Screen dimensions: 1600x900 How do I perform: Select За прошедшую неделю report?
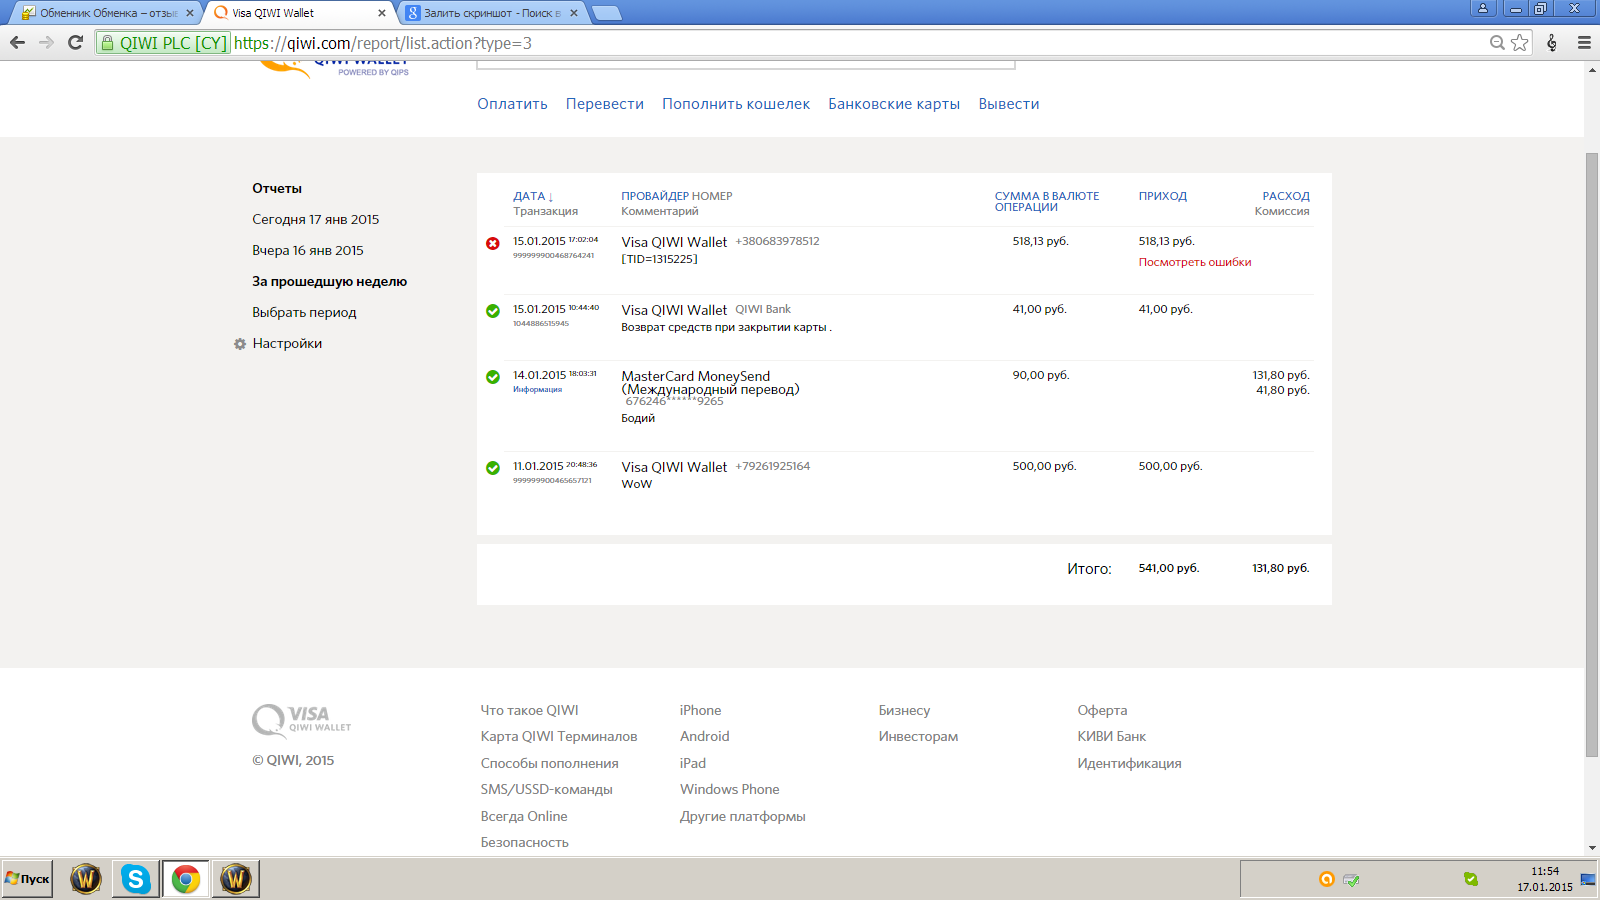coord(330,281)
